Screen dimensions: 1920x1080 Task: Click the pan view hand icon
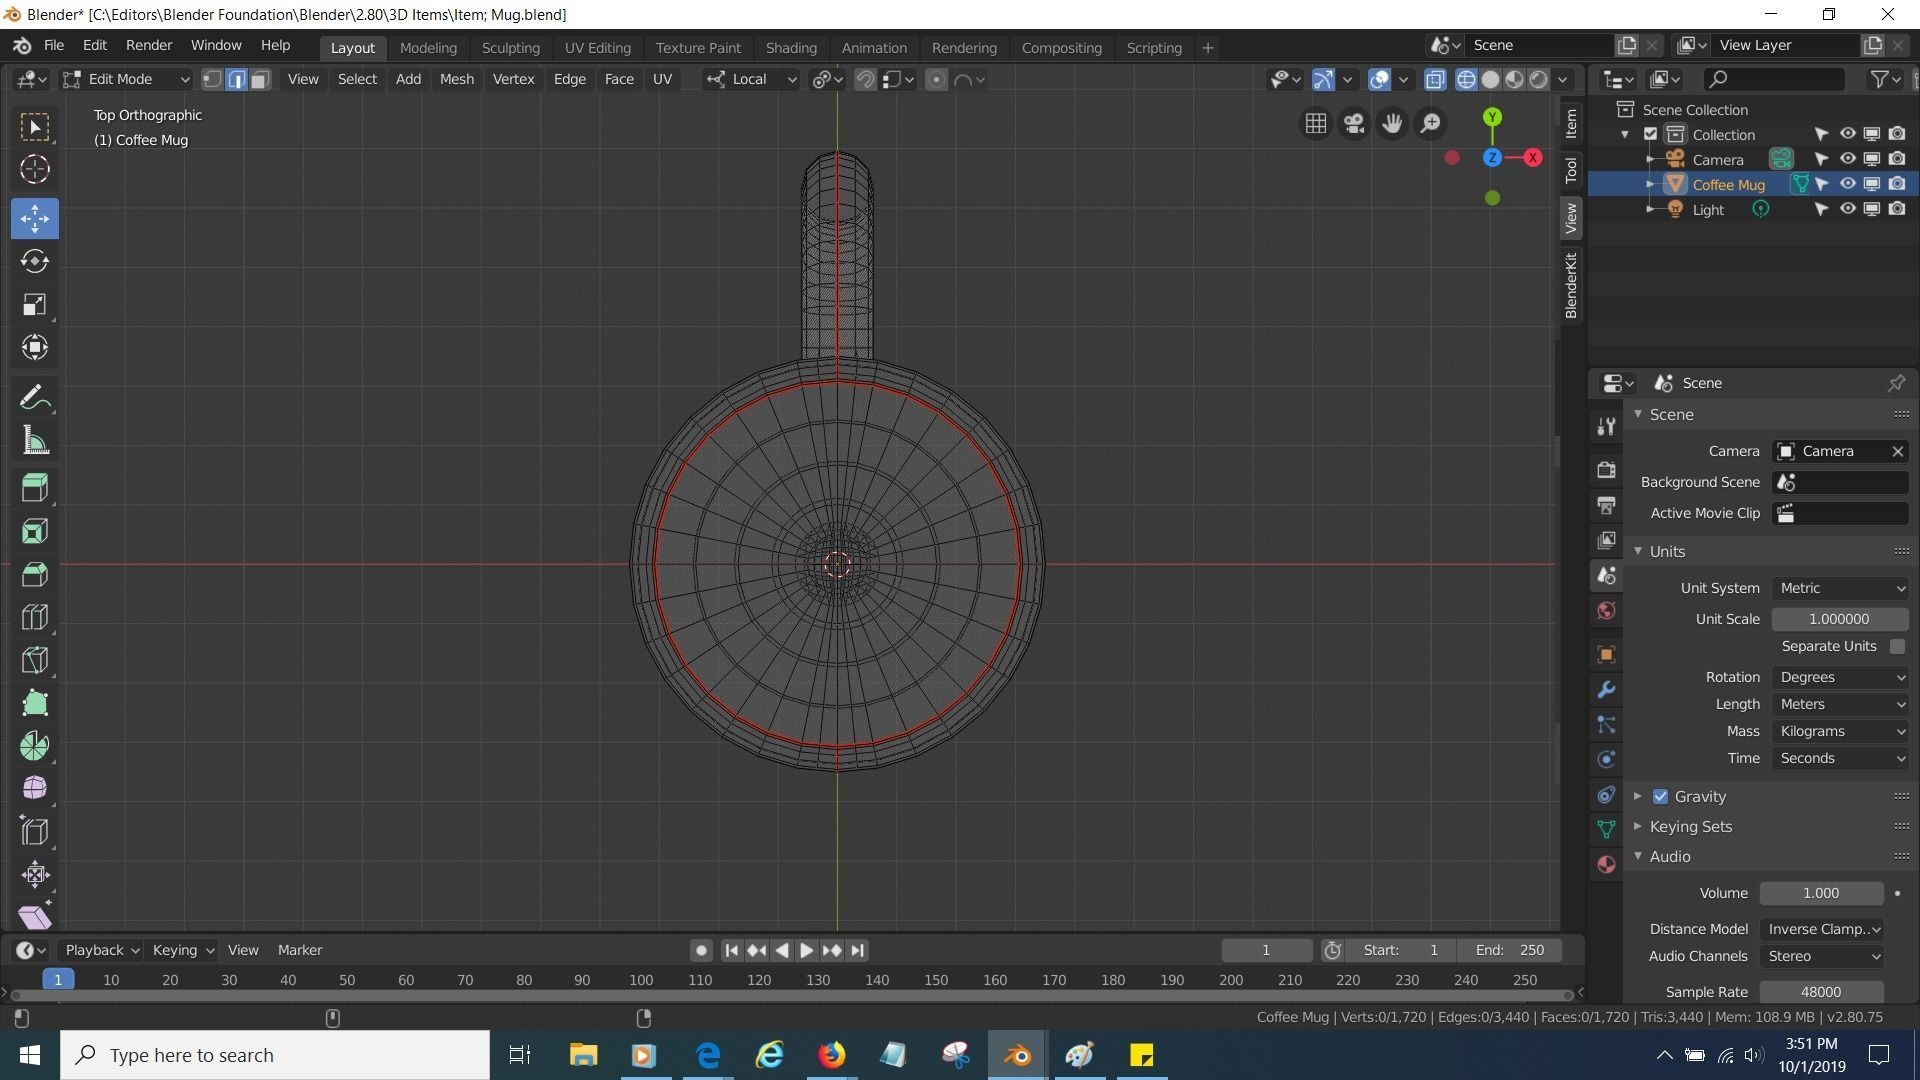click(1392, 123)
